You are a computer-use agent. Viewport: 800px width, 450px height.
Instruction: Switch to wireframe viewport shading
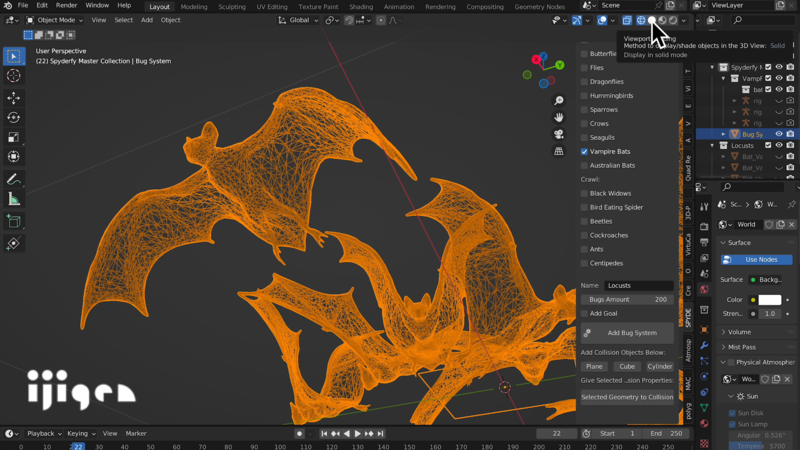pos(641,20)
